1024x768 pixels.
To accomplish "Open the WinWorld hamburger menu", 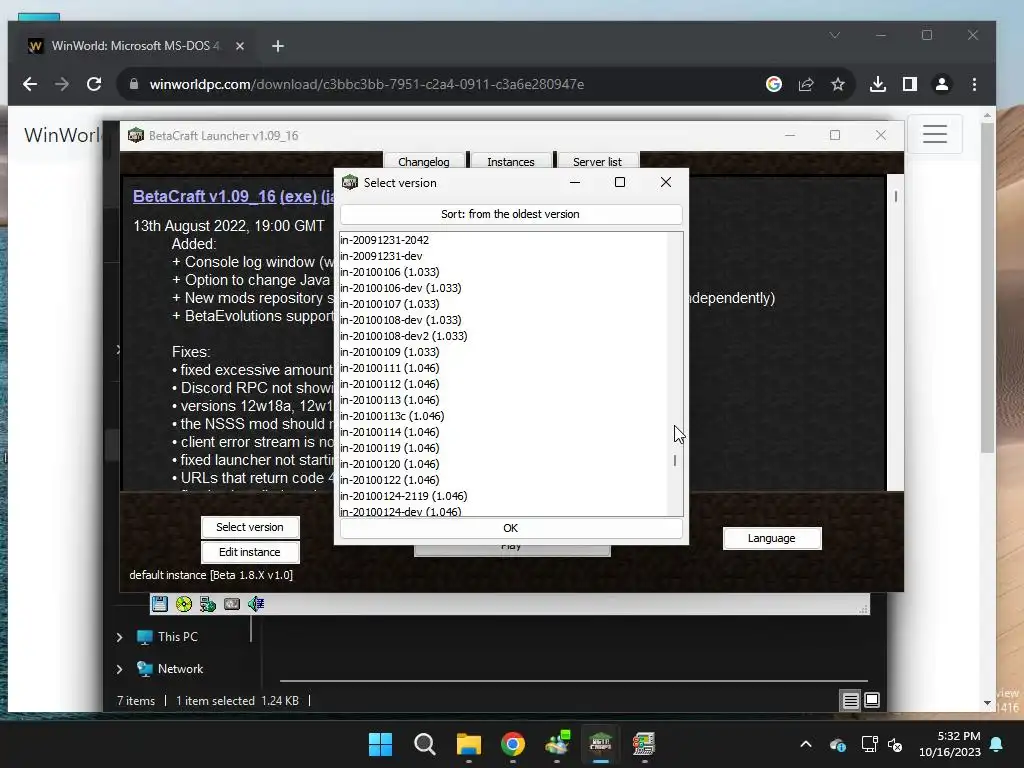I will point(935,134).
